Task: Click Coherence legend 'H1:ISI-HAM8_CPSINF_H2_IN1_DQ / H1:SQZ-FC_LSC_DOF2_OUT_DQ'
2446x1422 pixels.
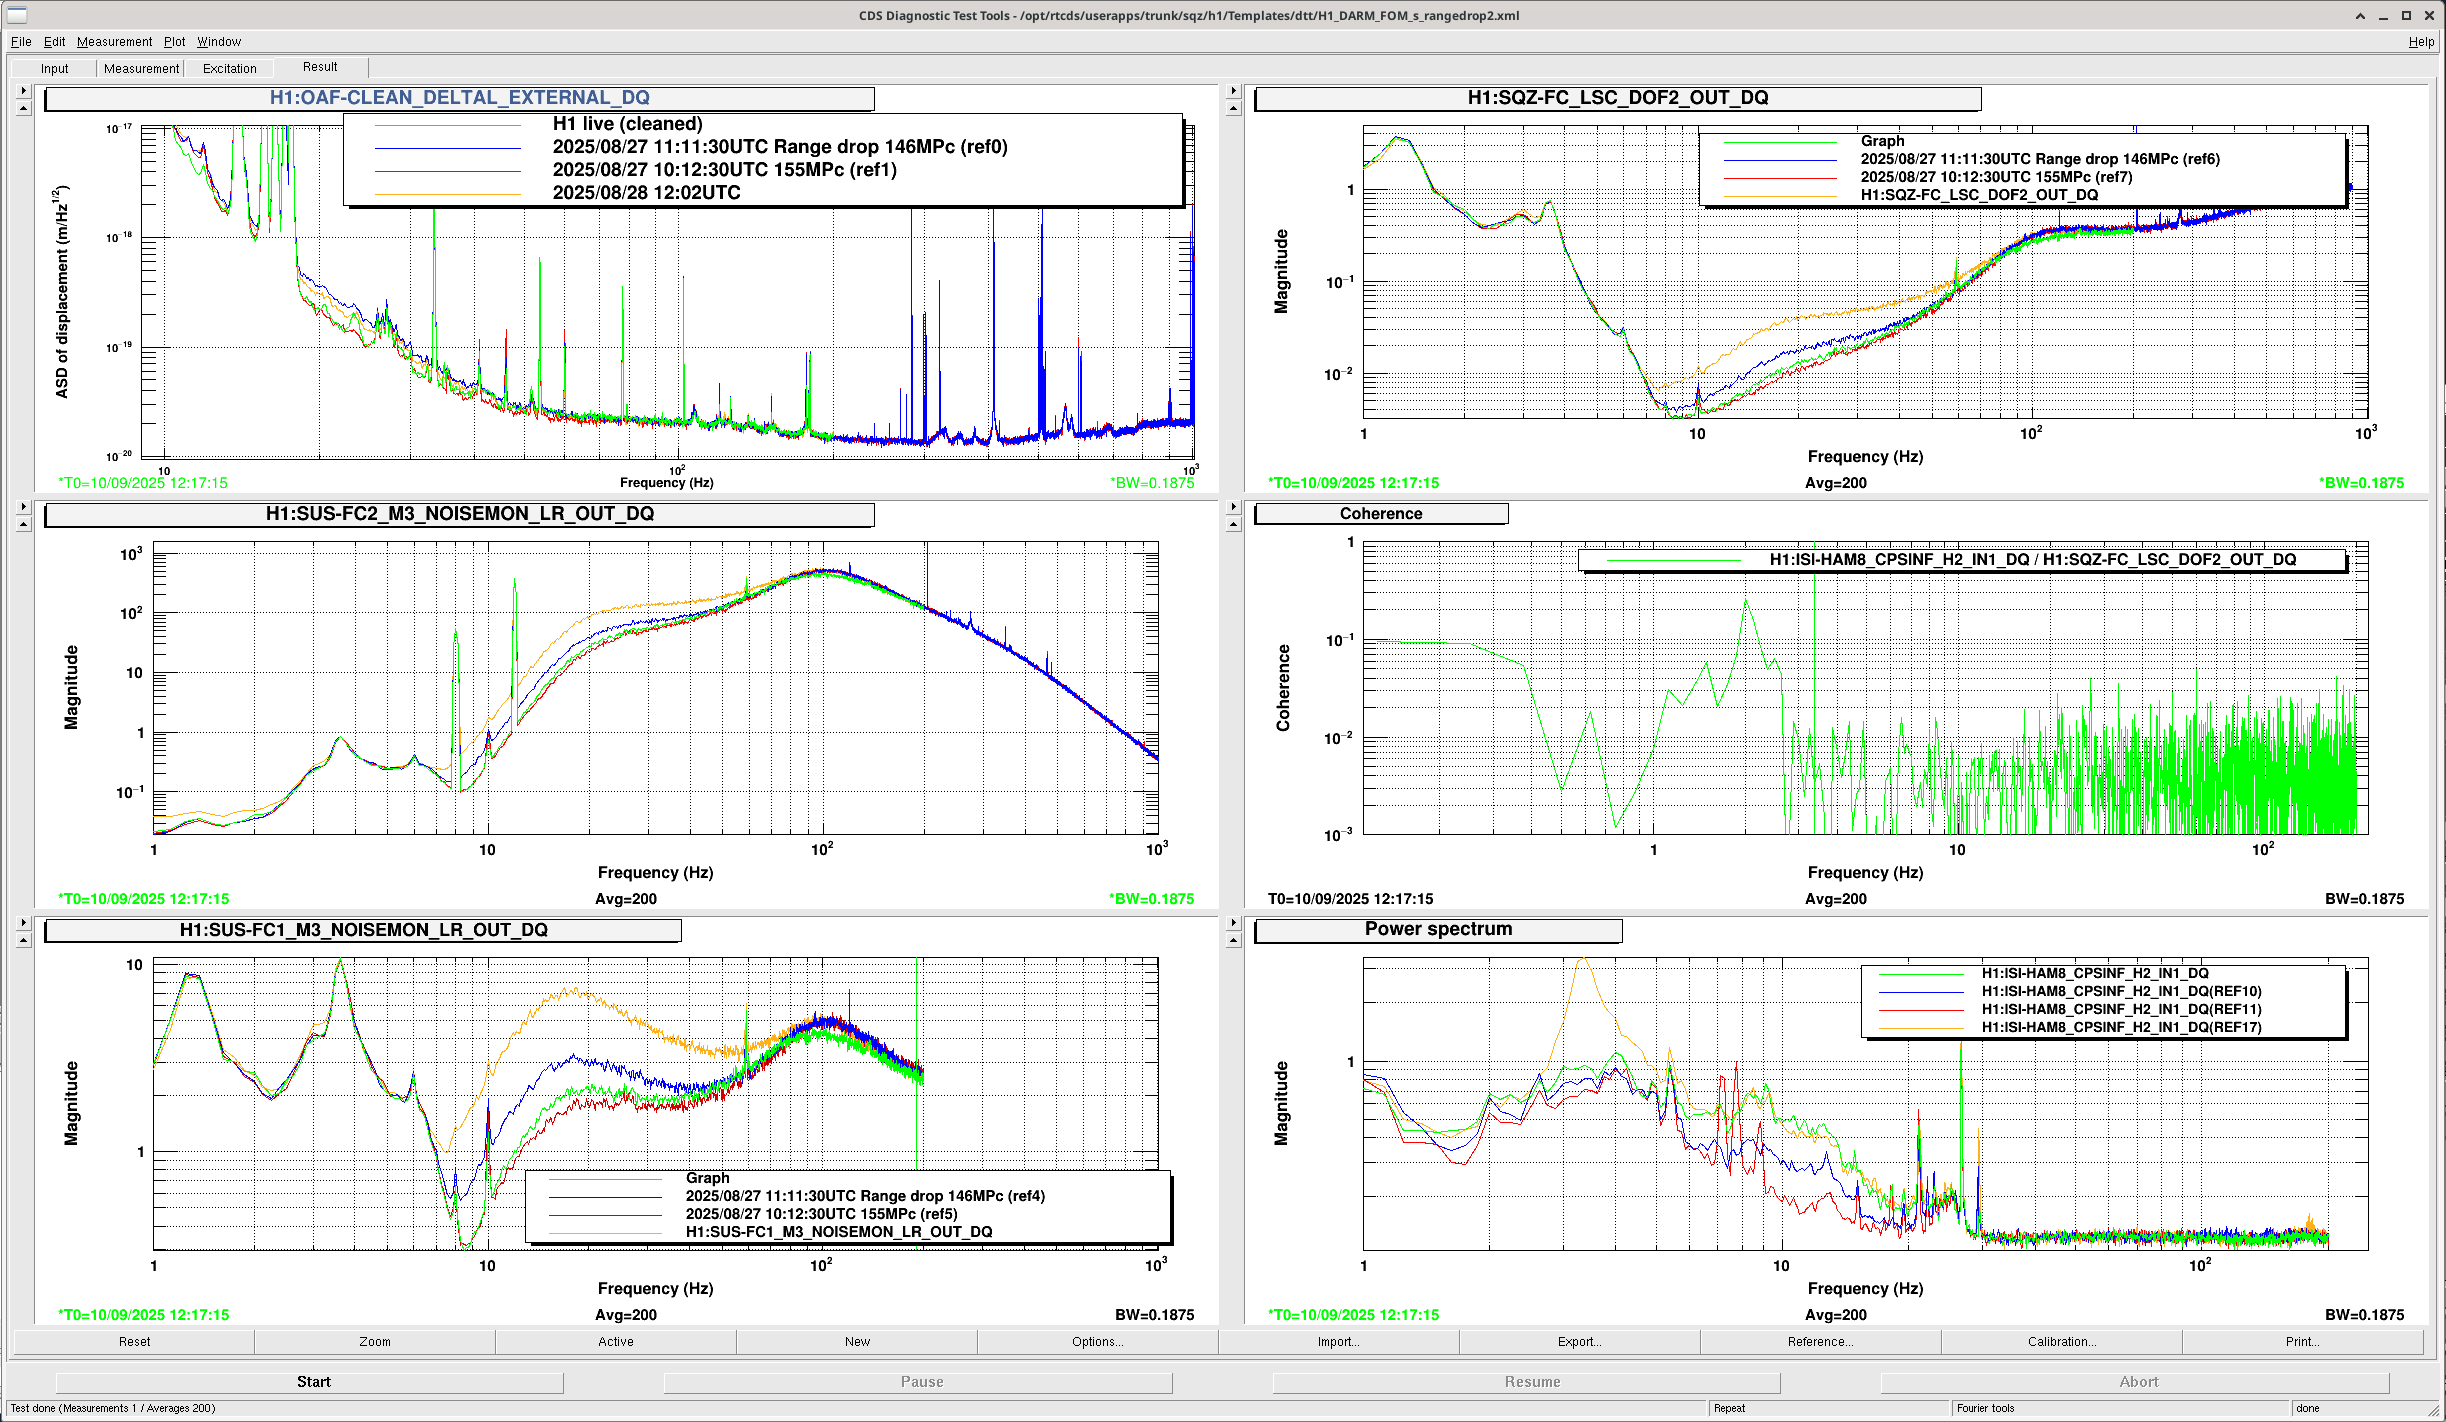Action: click(2033, 560)
